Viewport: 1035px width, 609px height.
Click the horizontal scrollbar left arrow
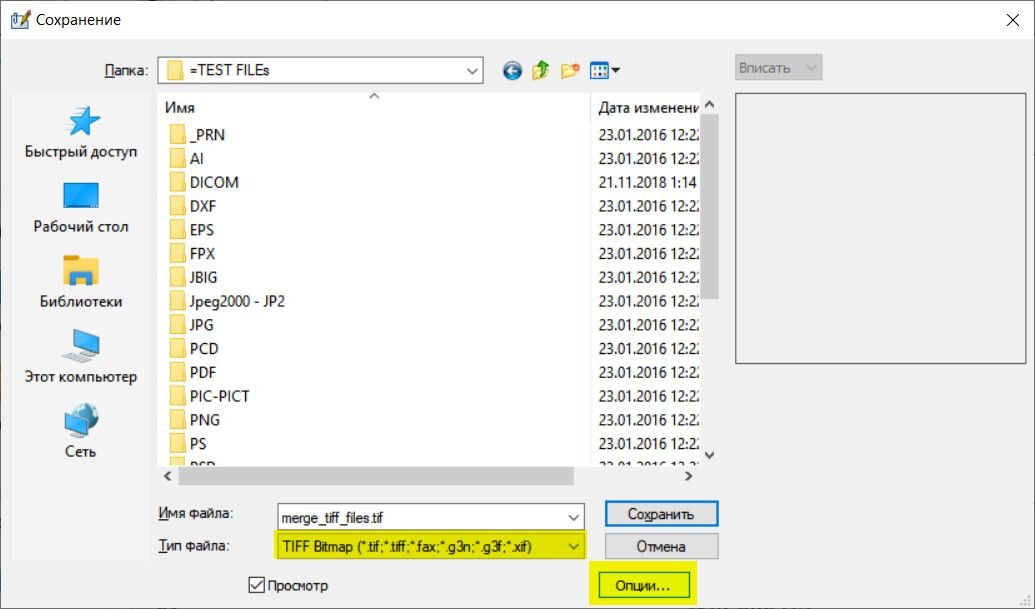point(168,476)
